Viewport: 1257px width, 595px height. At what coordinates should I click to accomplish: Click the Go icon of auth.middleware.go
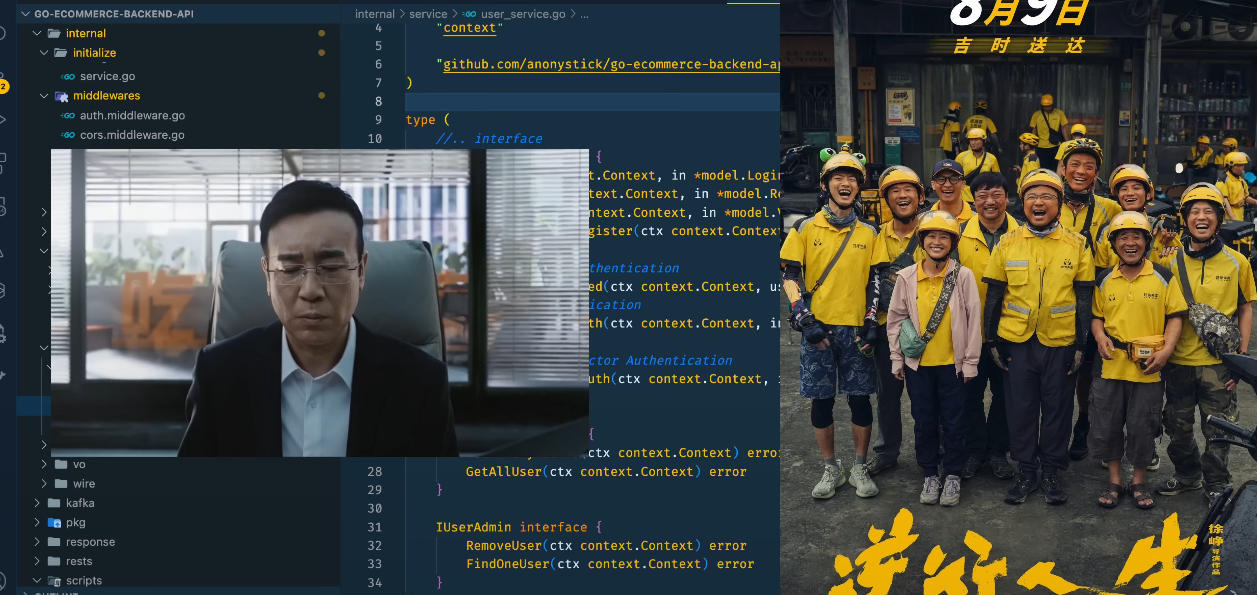69,116
